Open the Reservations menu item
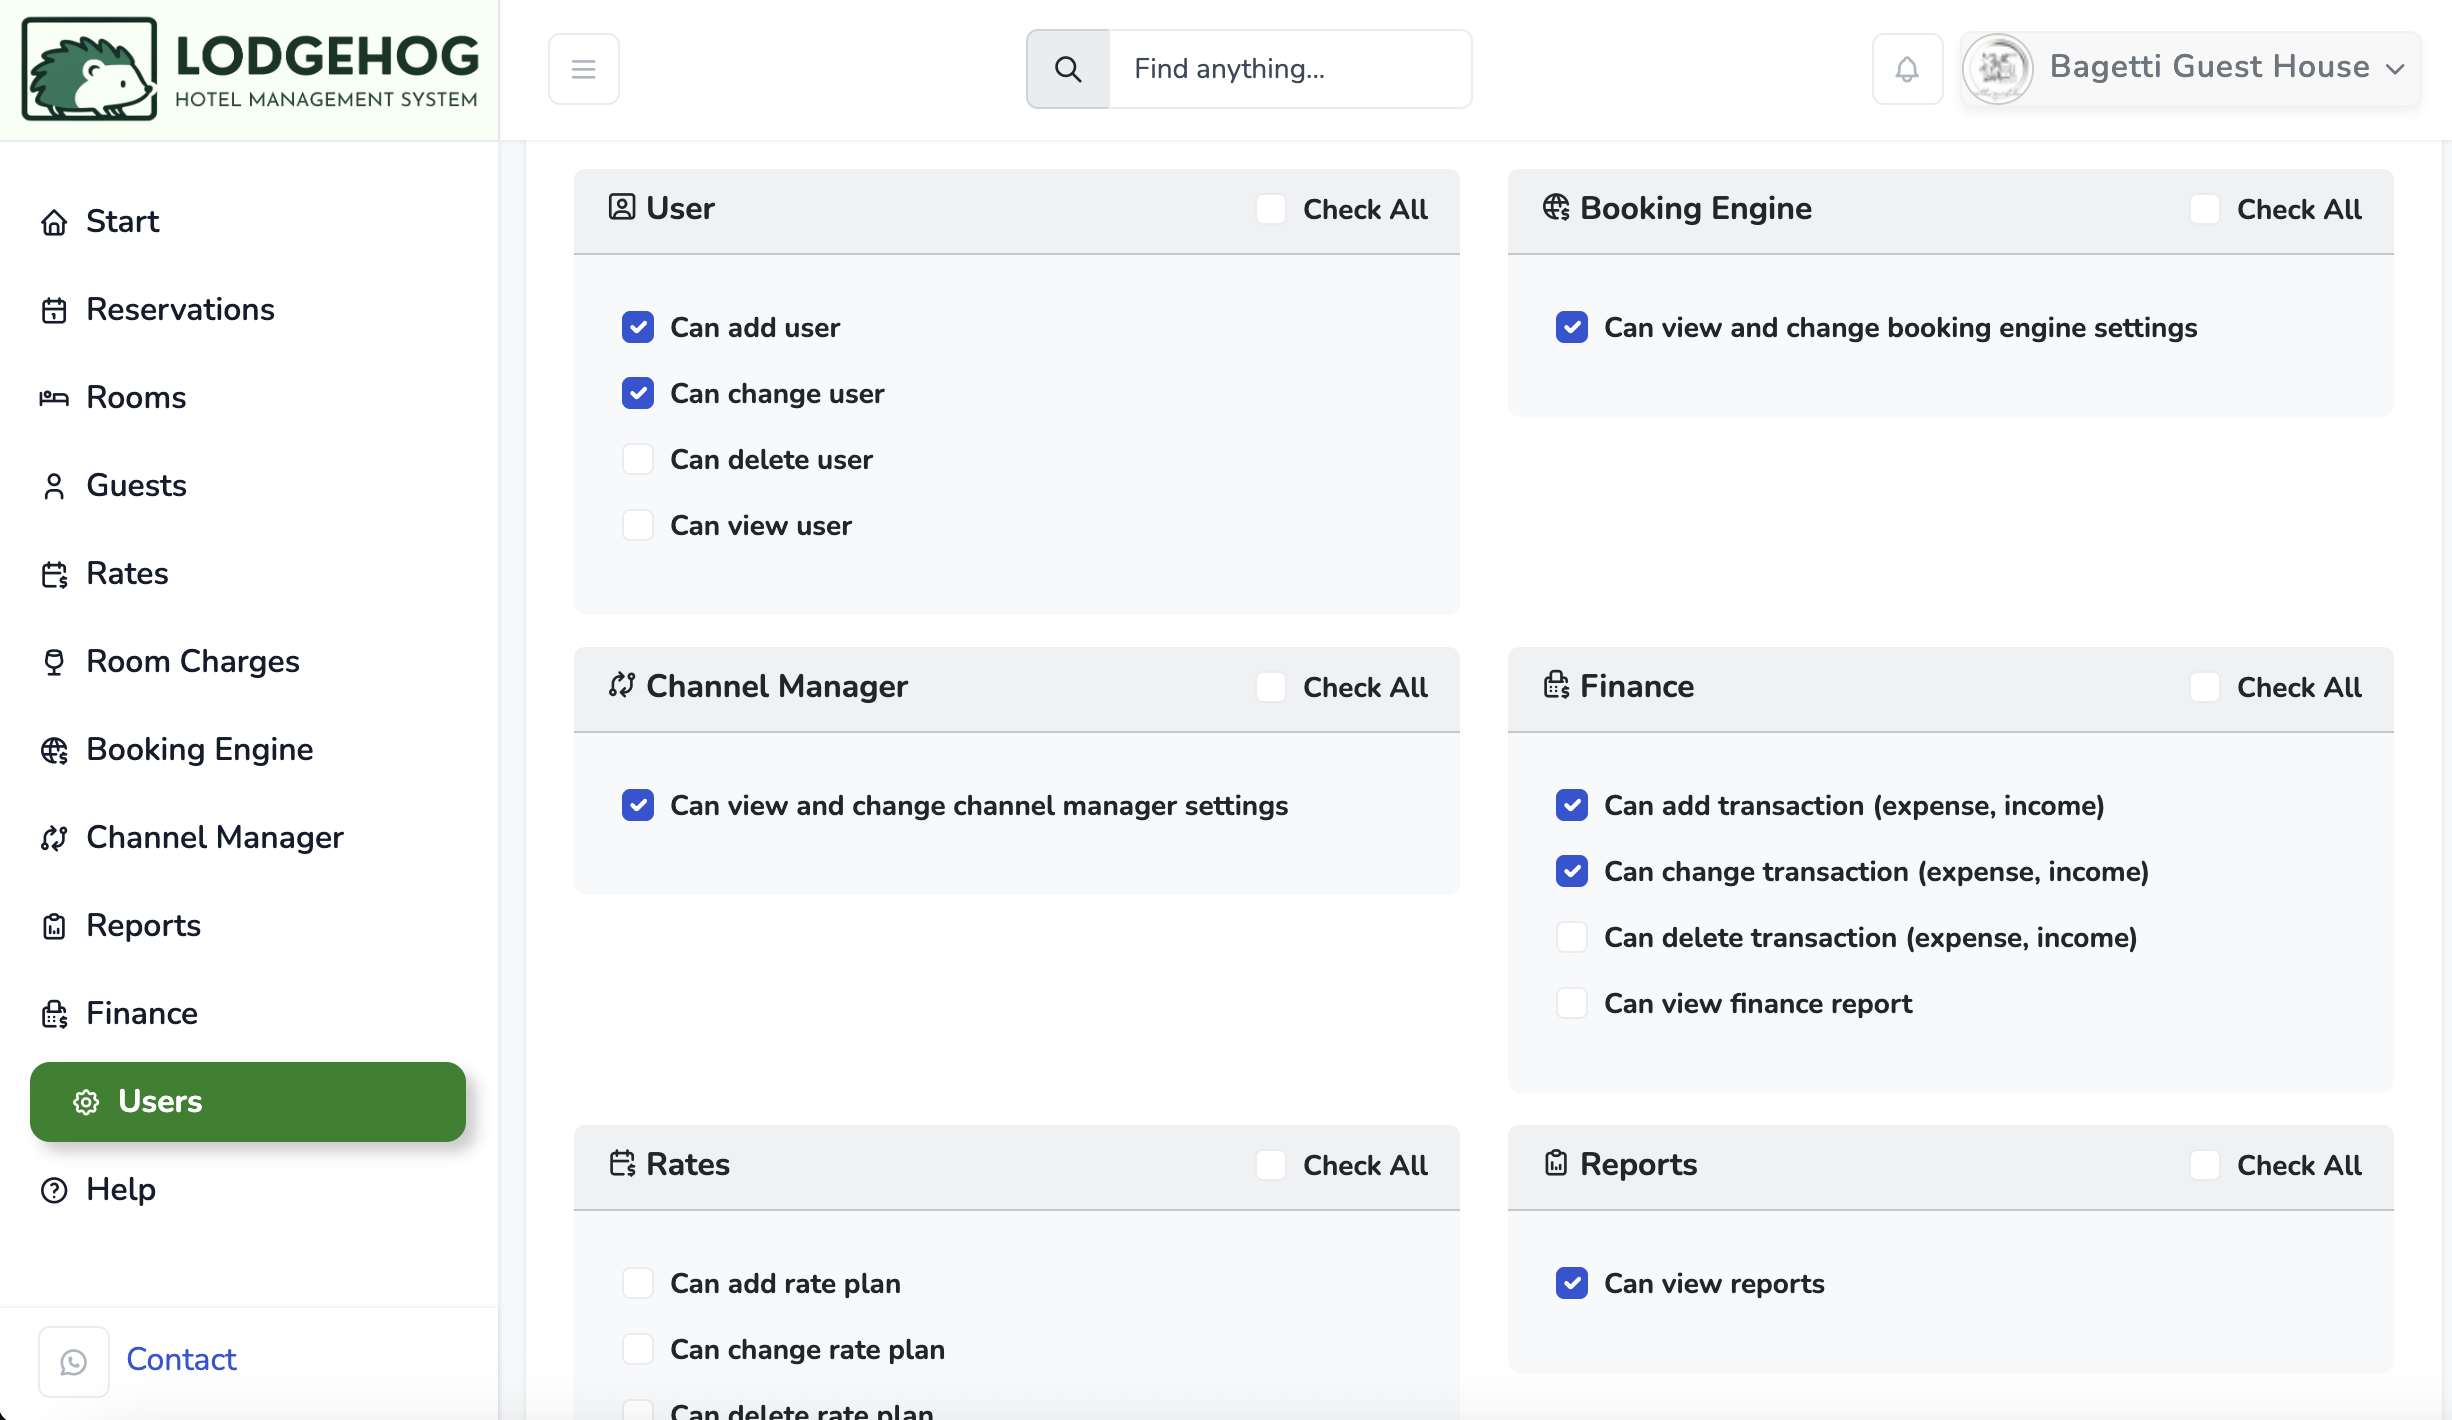 pos(180,310)
